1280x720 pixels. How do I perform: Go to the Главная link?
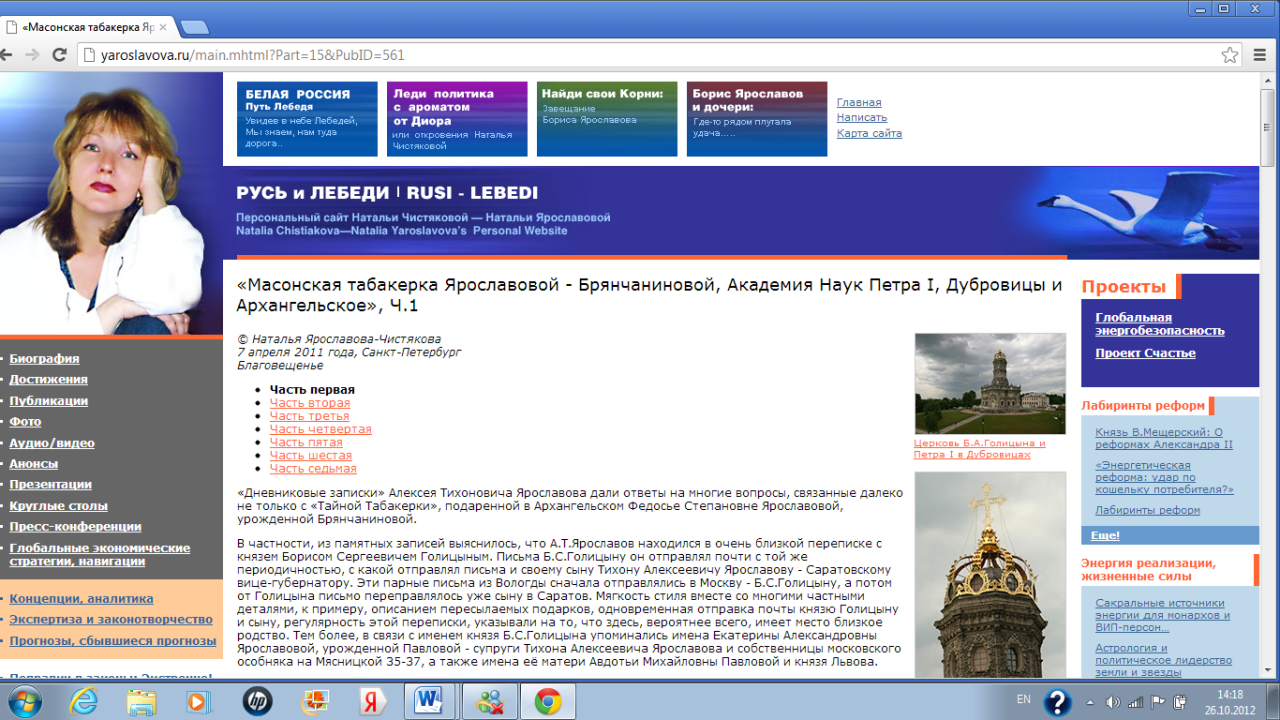point(859,103)
